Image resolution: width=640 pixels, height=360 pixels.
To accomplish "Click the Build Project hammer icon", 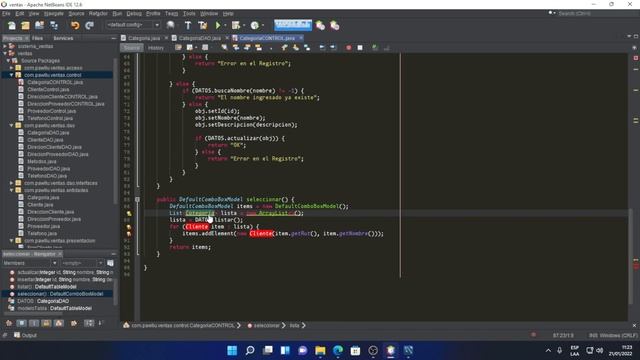I will click(188, 25).
